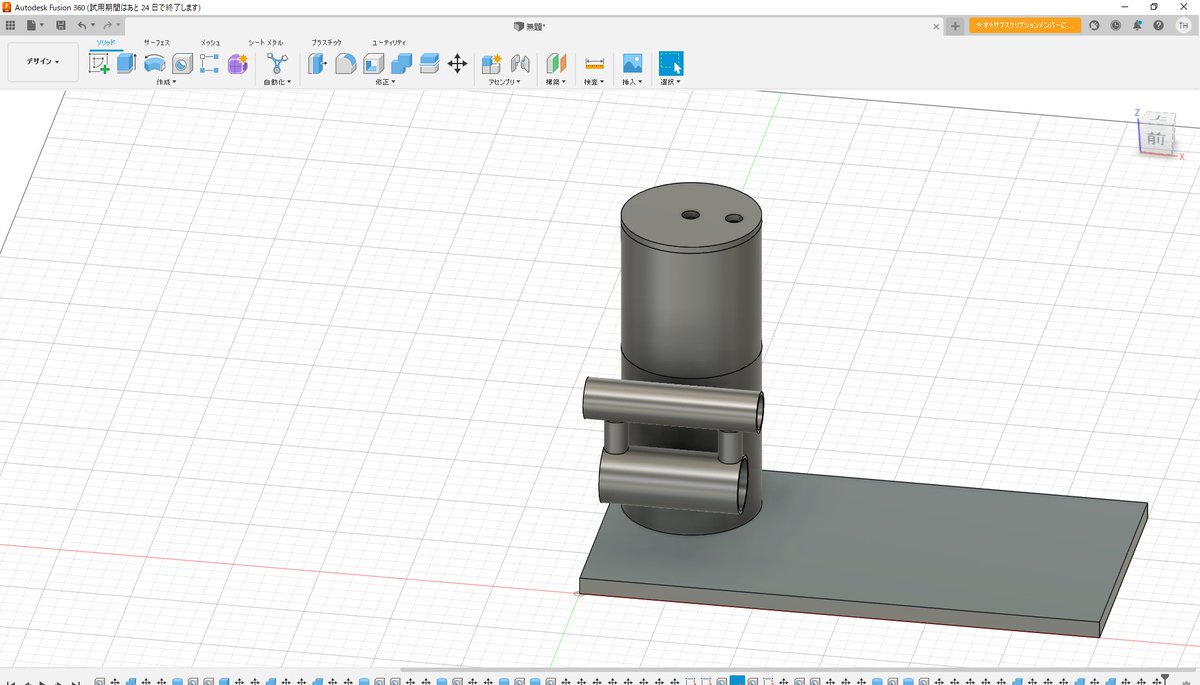This screenshot has width=1200, height=685.
Task: Select the Shell tool
Action: coord(373,64)
